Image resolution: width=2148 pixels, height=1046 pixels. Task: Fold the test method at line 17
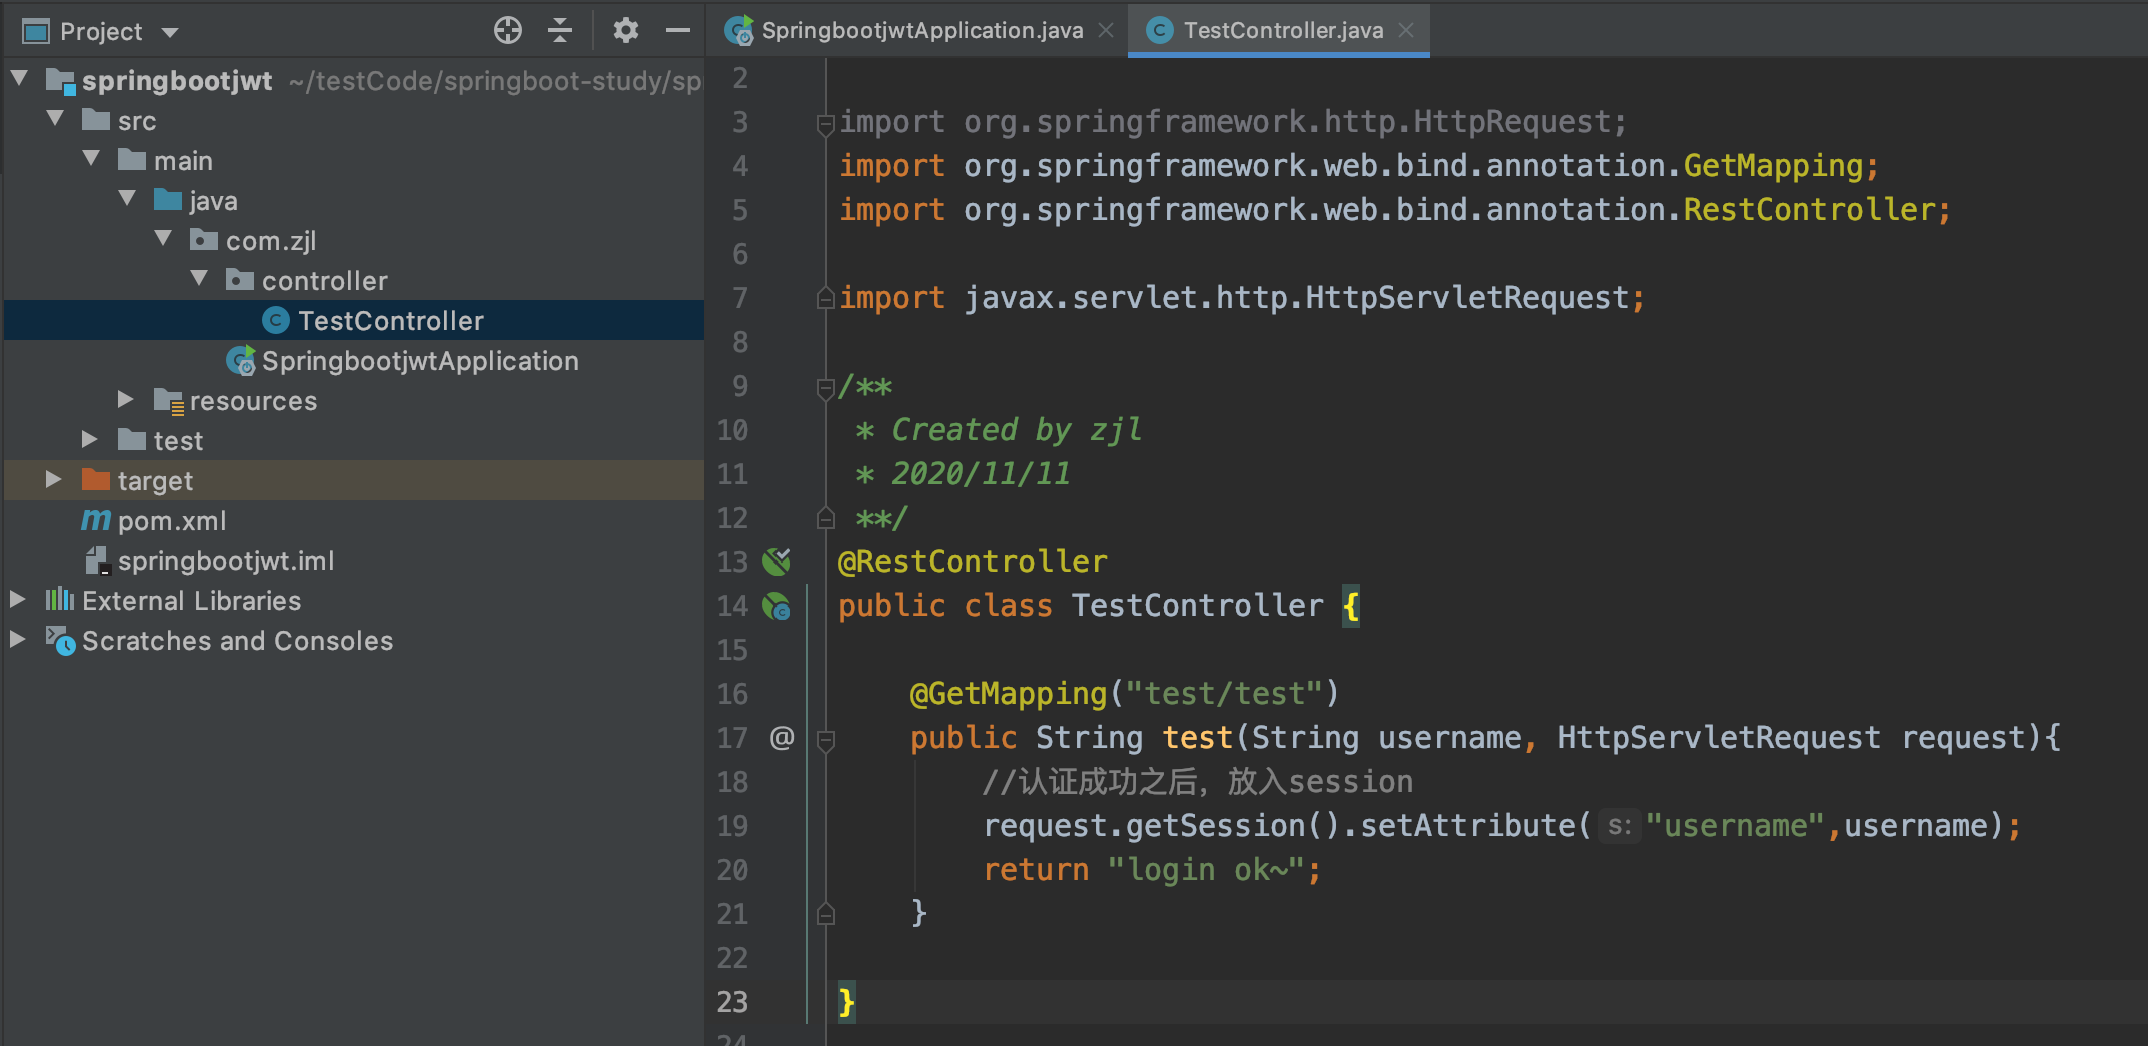click(826, 740)
